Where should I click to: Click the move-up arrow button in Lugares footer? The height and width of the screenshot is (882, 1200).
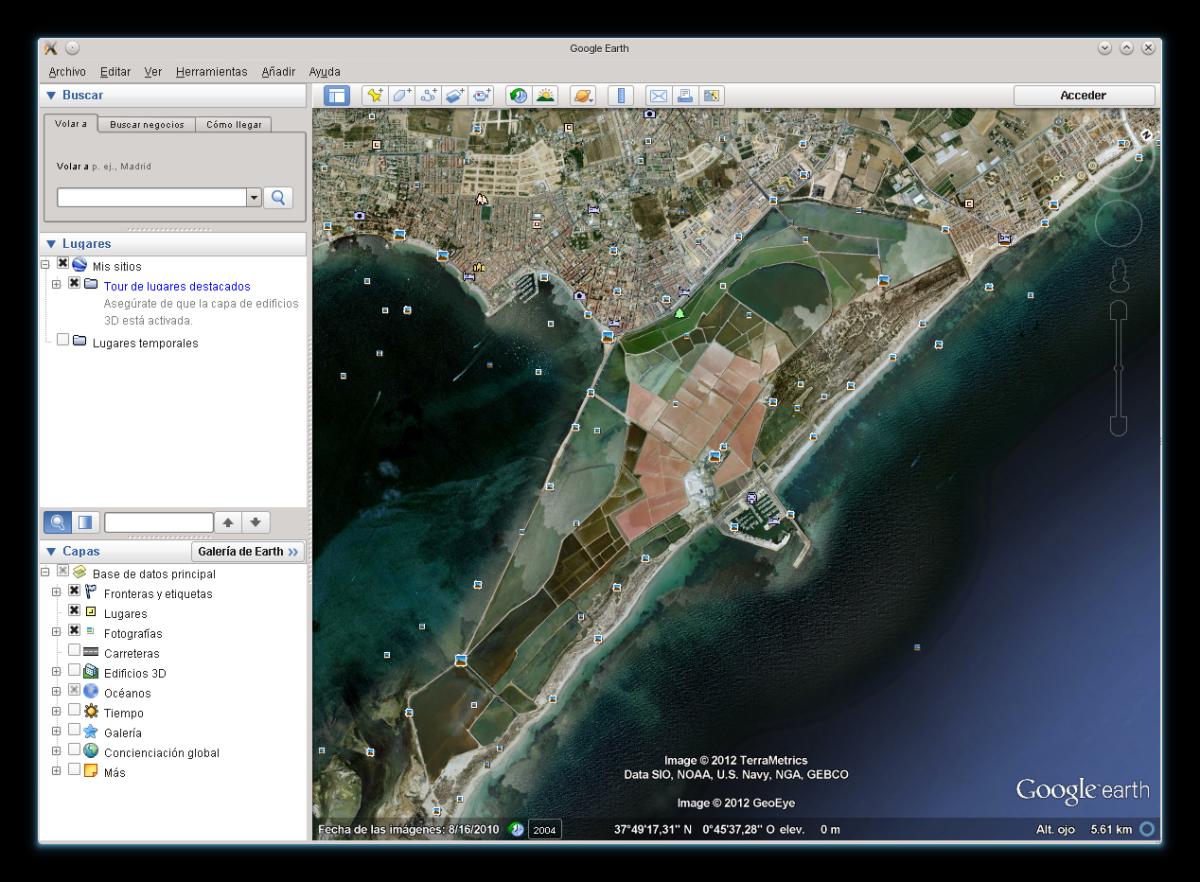pyautogui.click(x=229, y=522)
